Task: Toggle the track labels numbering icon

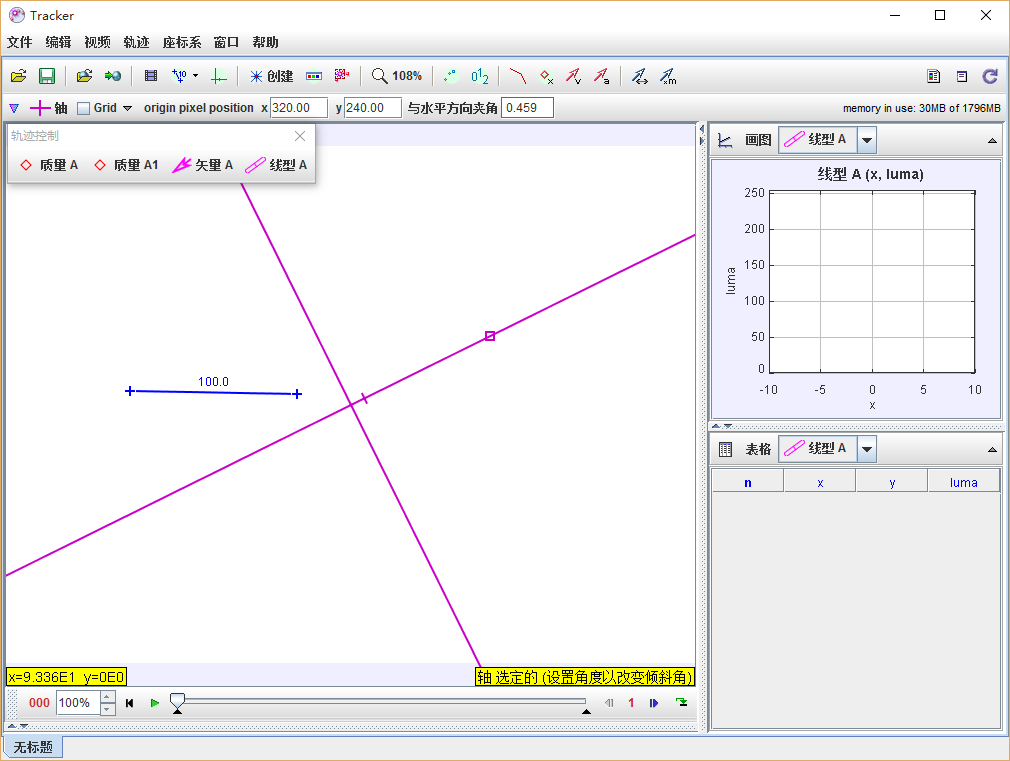Action: point(480,76)
